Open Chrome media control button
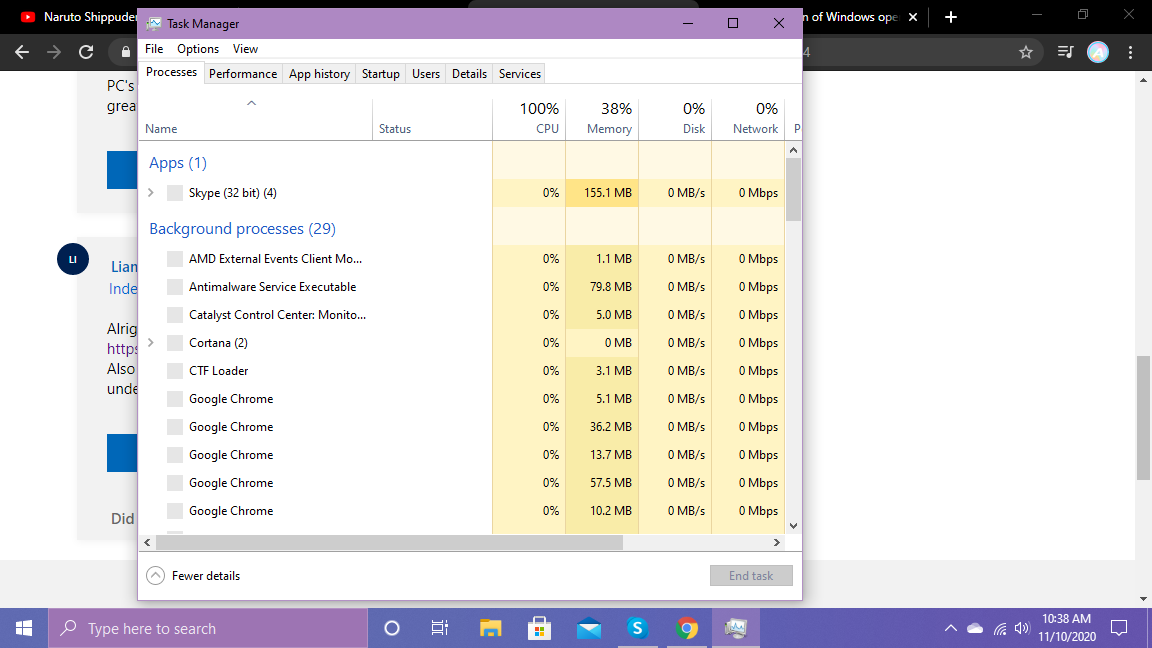This screenshot has width=1152, height=648. coord(1065,52)
